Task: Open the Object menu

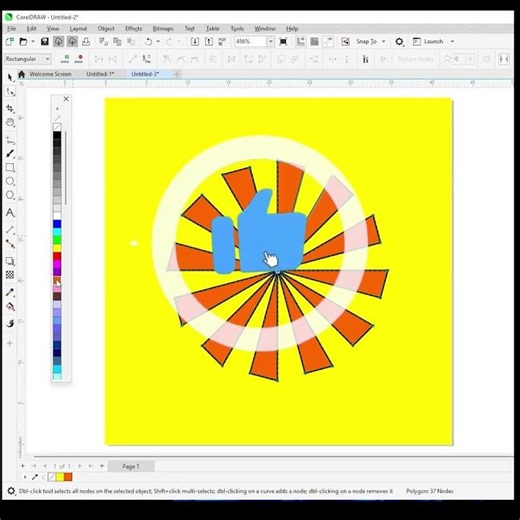Action: [106, 29]
